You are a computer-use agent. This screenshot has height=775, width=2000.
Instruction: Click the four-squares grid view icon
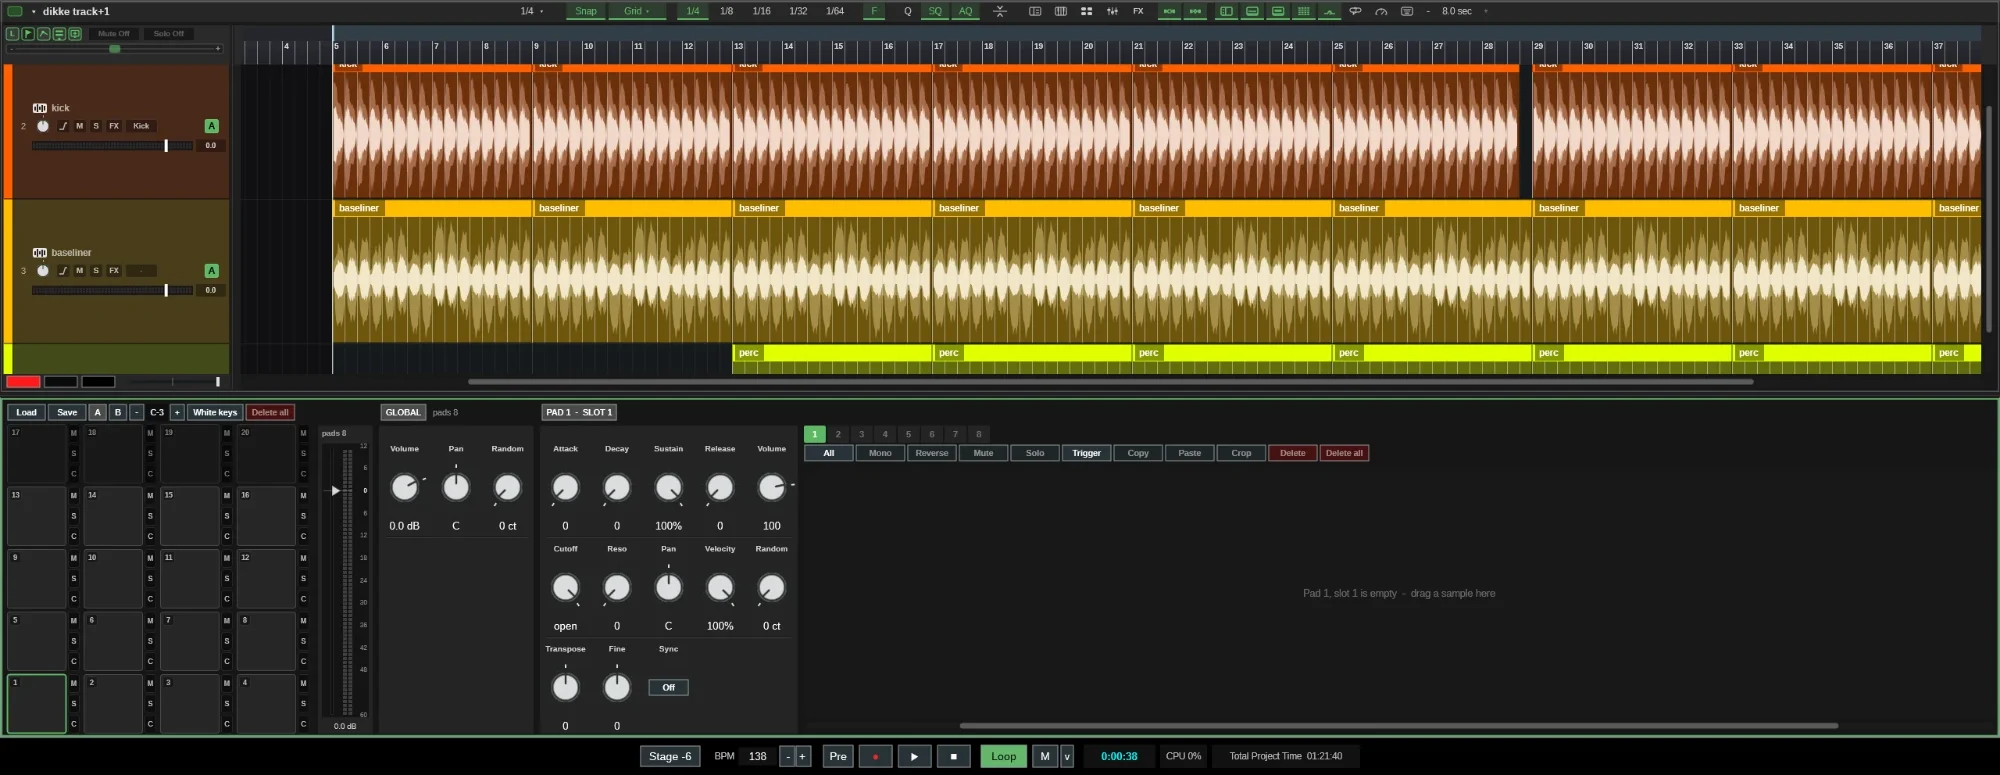tap(1086, 11)
